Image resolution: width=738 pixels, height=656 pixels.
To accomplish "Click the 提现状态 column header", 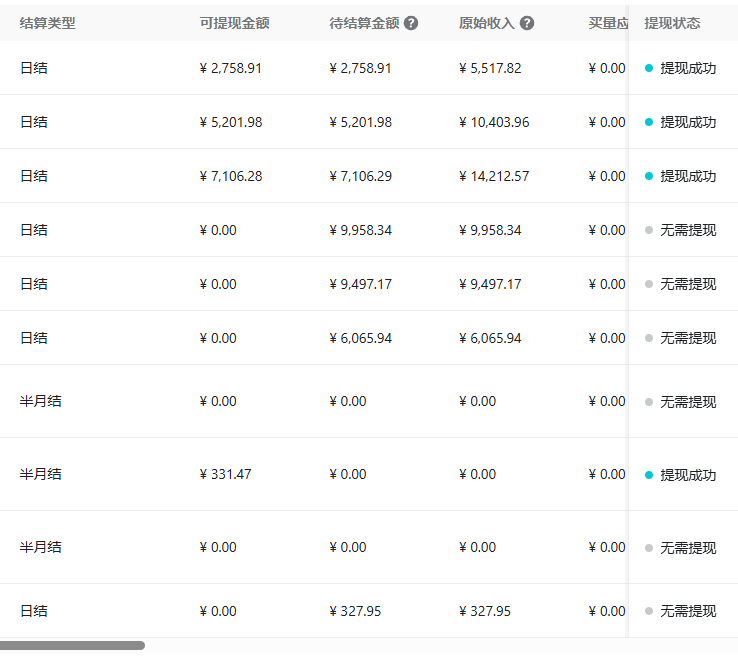I will [672, 23].
